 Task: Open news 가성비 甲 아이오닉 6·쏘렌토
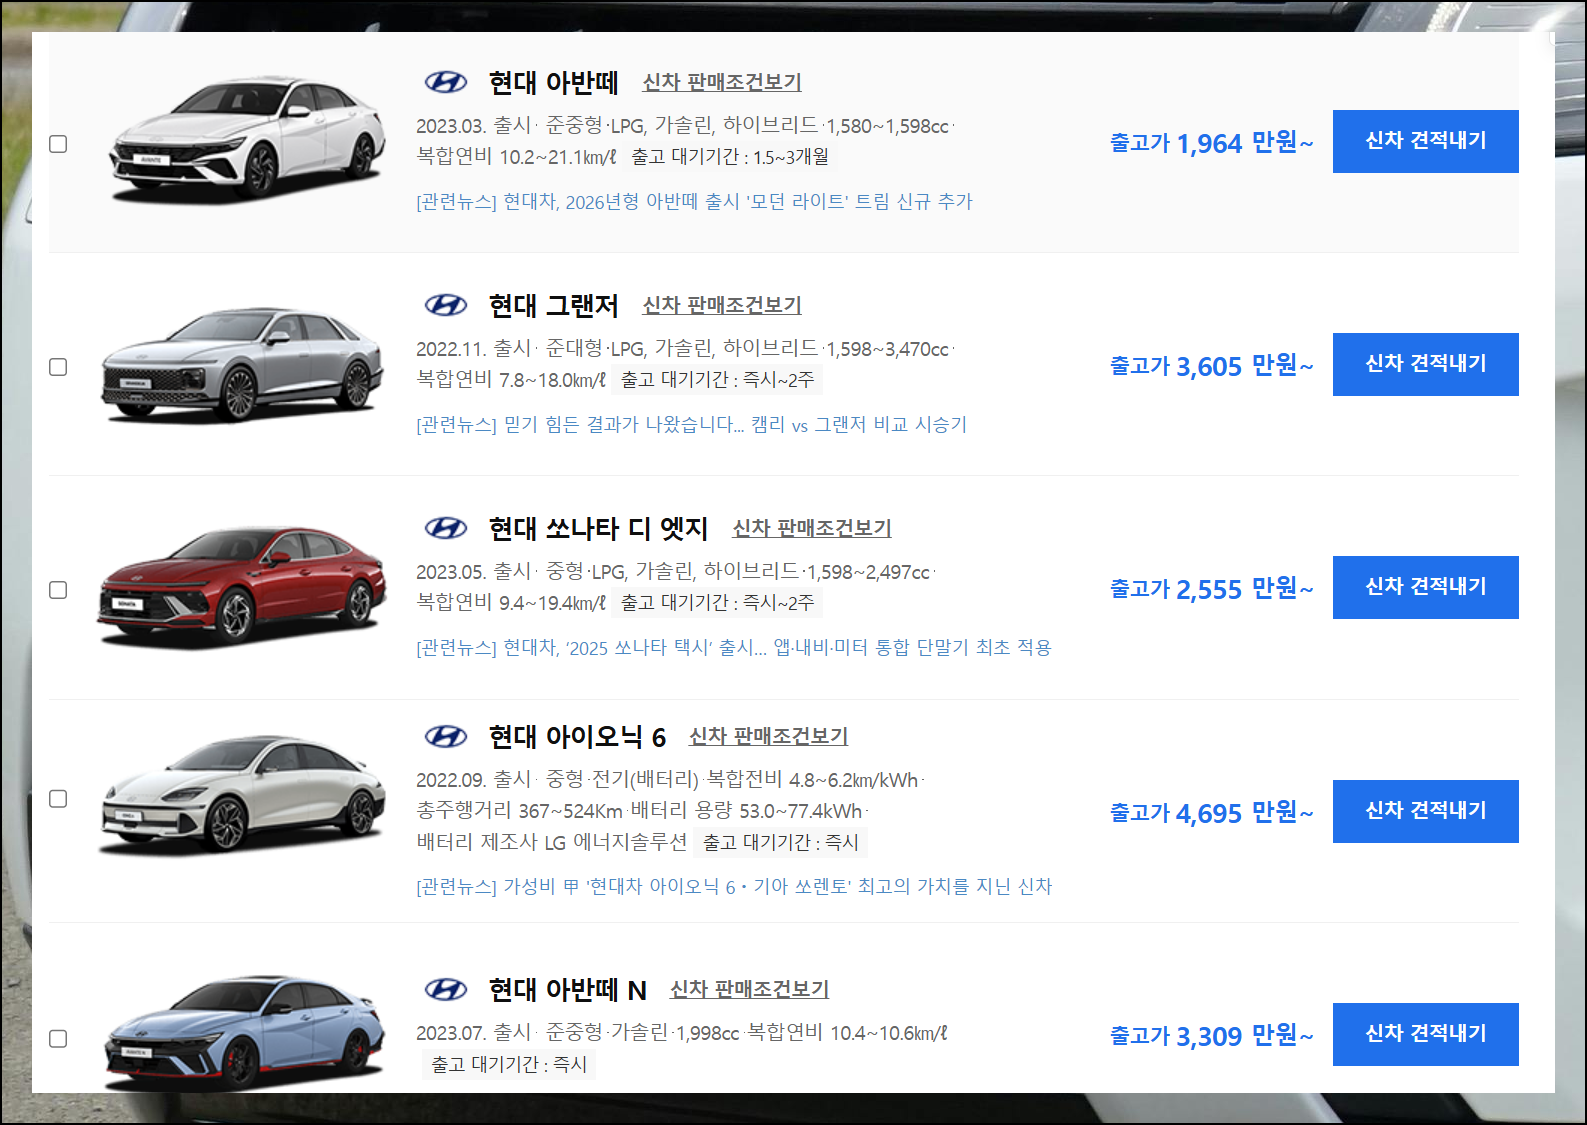(x=734, y=887)
